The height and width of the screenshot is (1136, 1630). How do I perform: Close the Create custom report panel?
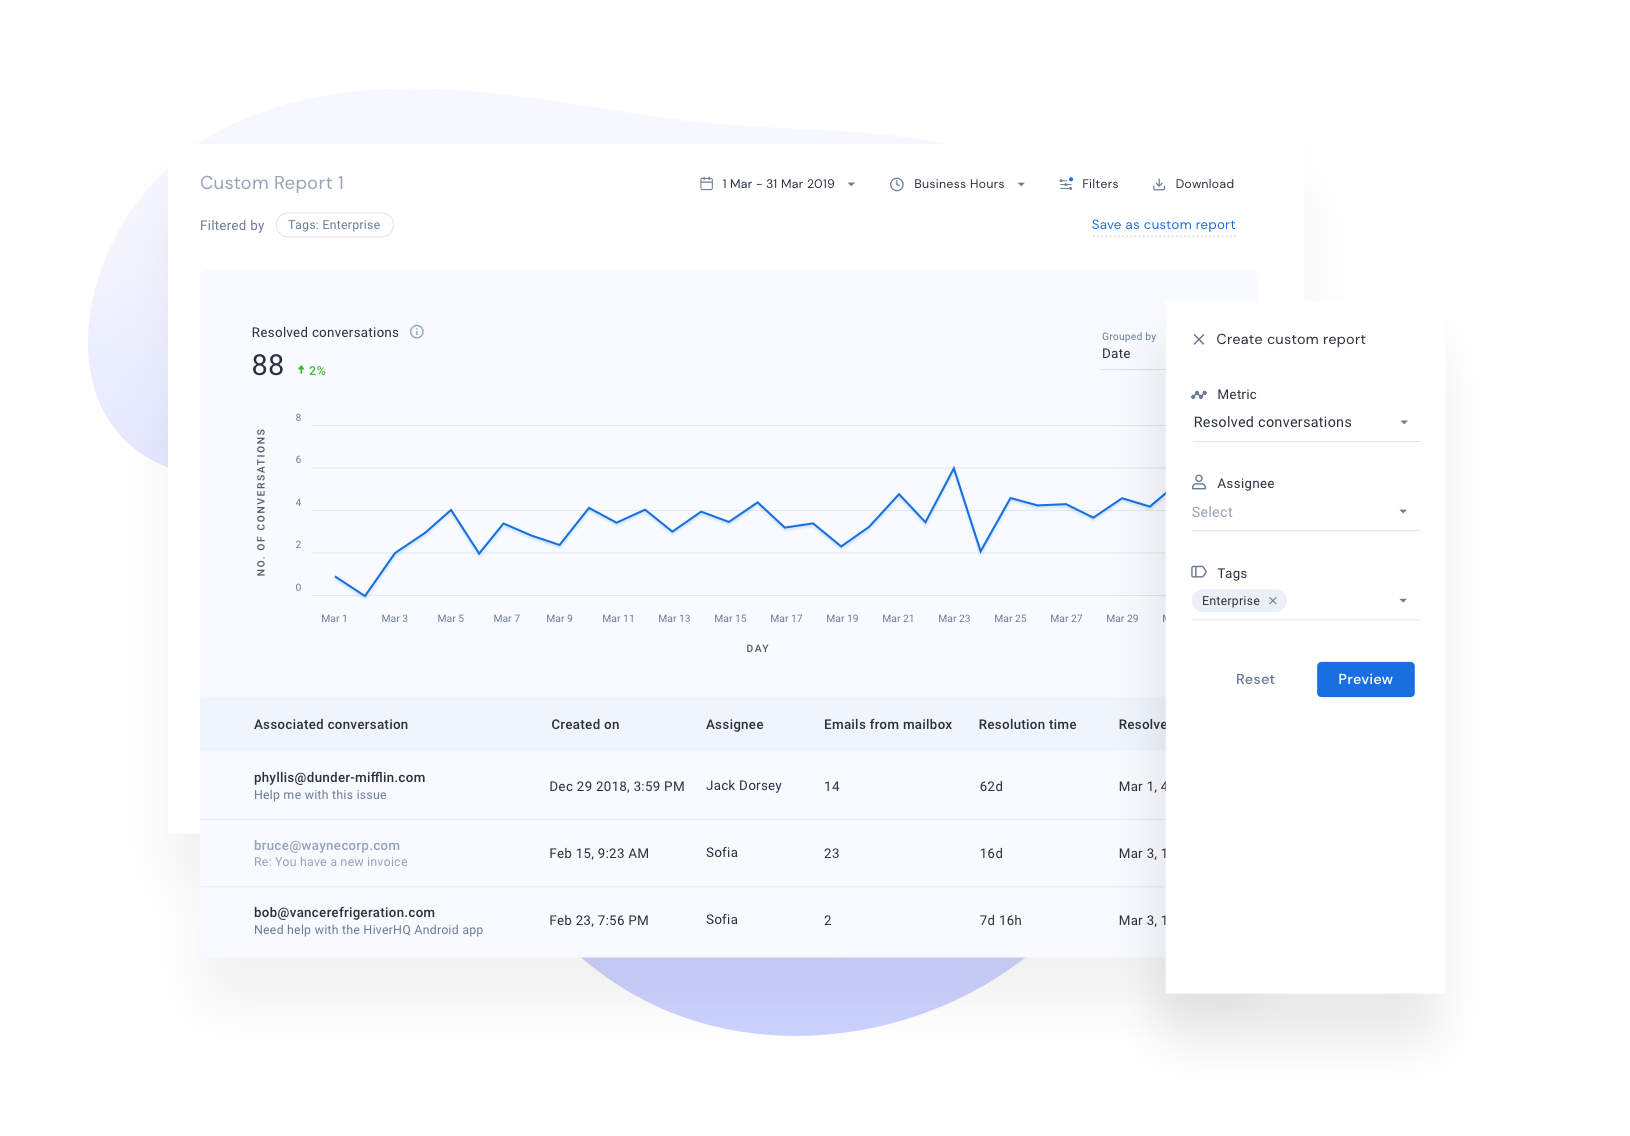1198,339
